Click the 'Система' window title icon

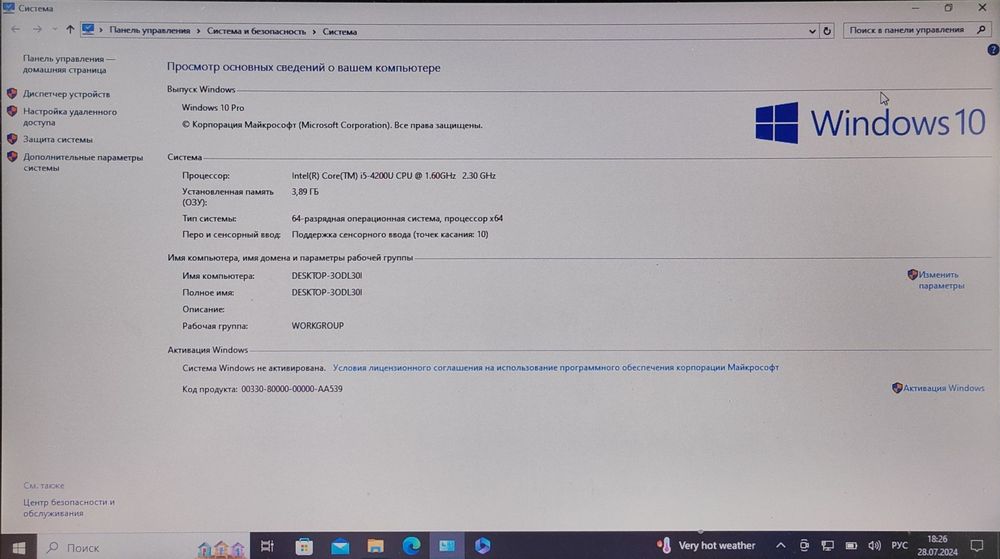pos(9,8)
